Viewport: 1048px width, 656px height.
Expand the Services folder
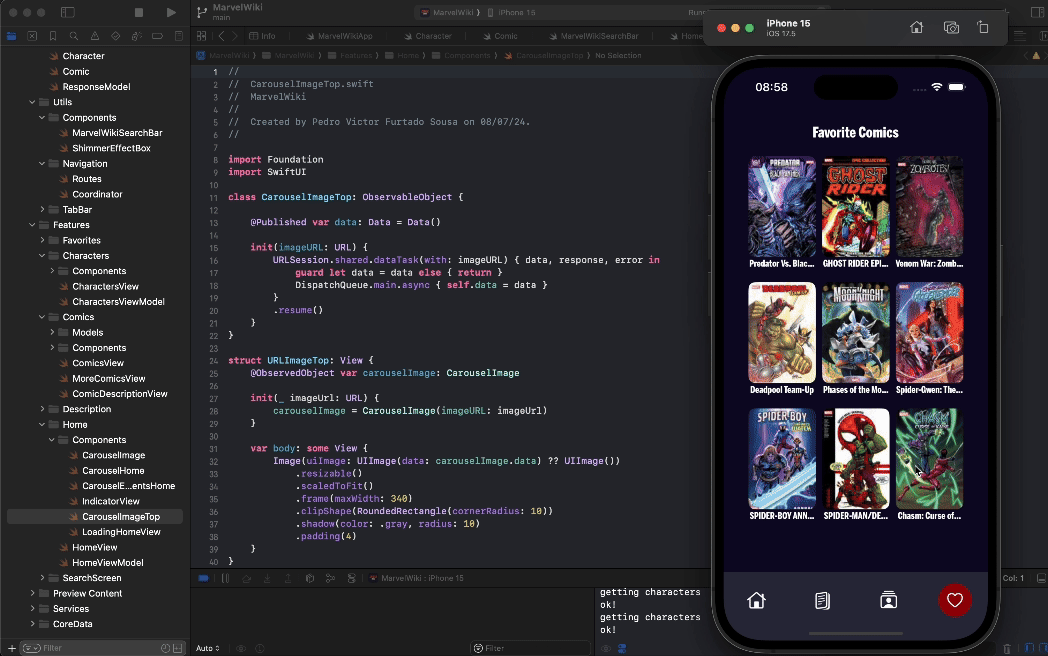[x=32, y=609]
